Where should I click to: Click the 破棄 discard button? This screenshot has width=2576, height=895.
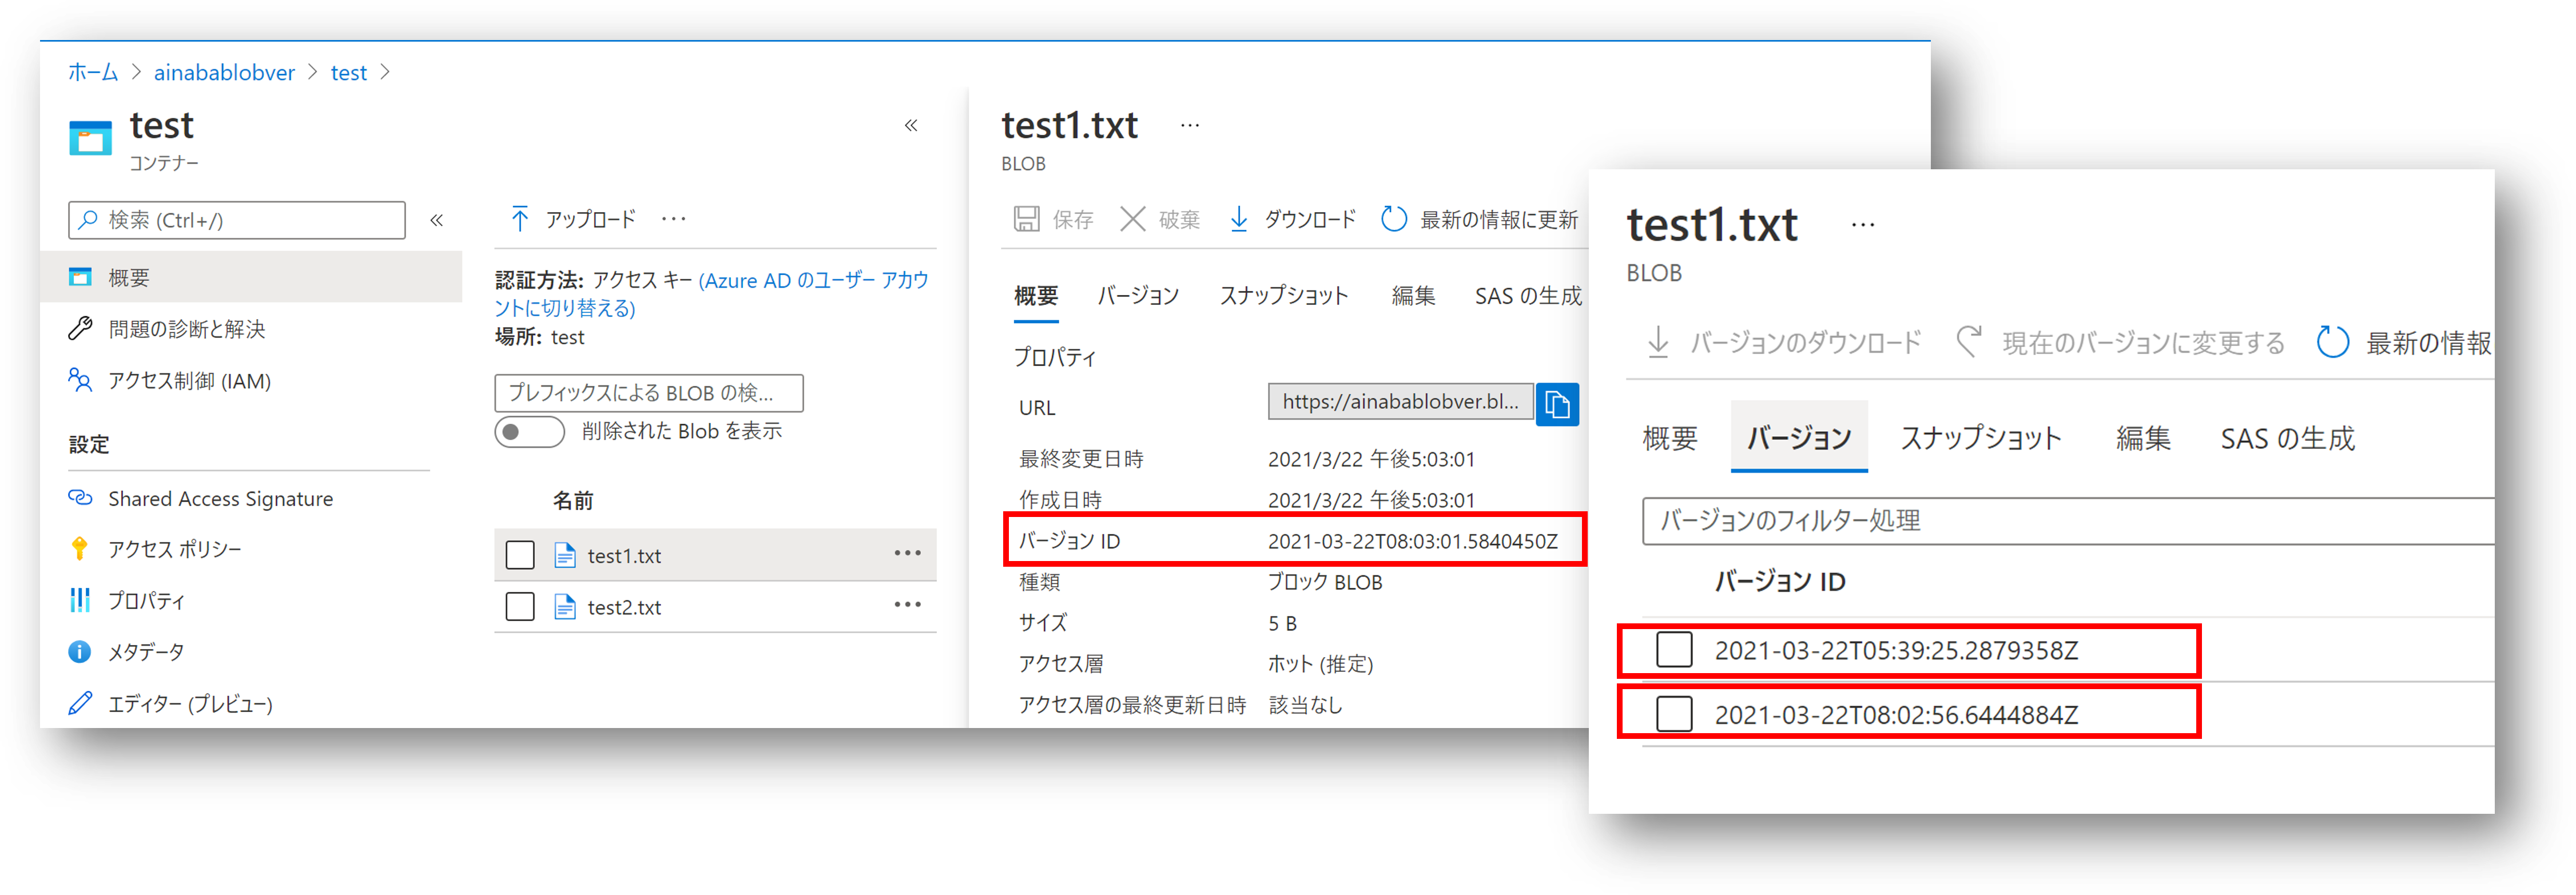(x=1160, y=218)
